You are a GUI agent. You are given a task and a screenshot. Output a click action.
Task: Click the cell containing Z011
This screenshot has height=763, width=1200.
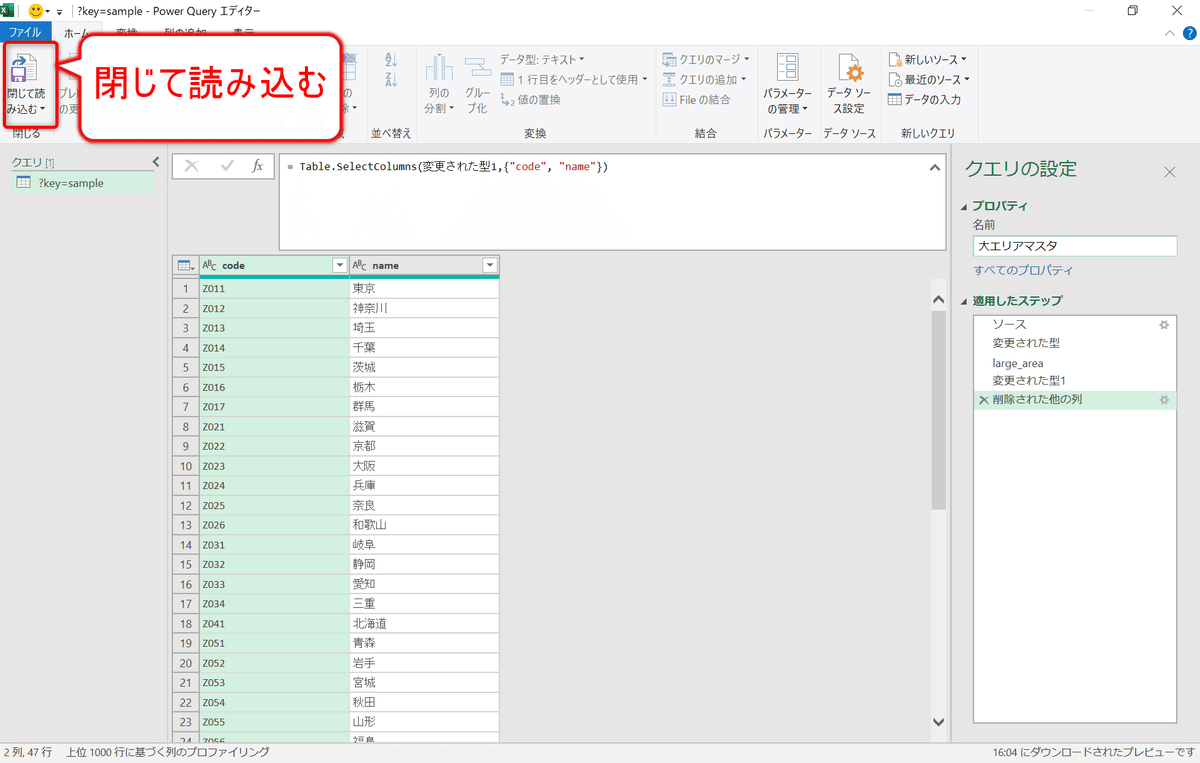coord(274,288)
